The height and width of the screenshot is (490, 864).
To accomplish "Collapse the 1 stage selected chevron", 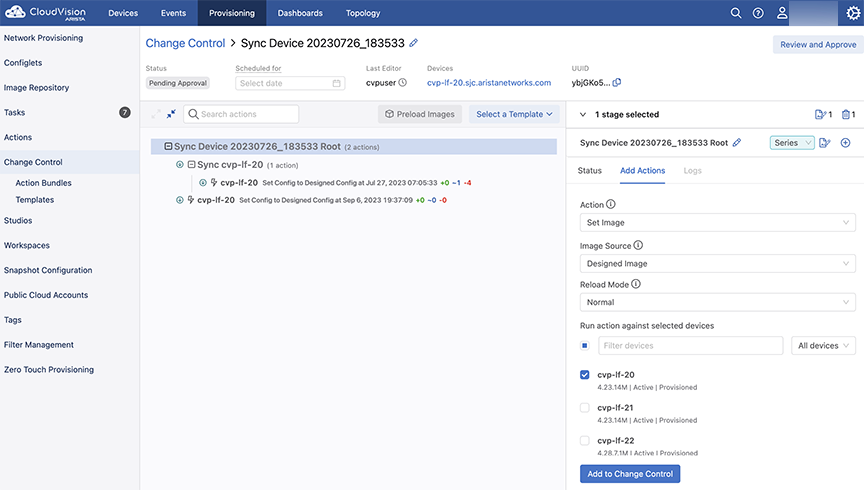I will [x=582, y=115].
